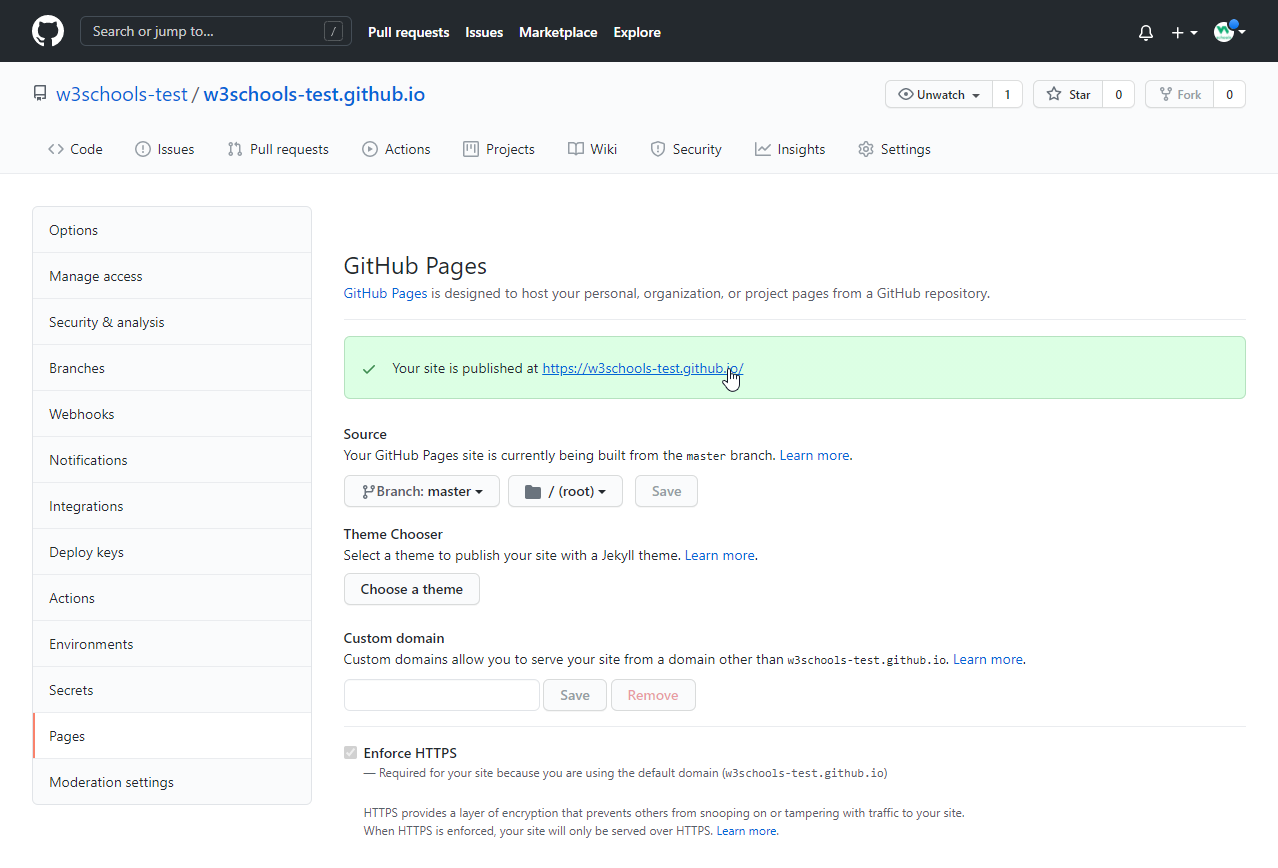1278x868 pixels.
Task: Open Deploy keys in sidebar
Action: 172,552
